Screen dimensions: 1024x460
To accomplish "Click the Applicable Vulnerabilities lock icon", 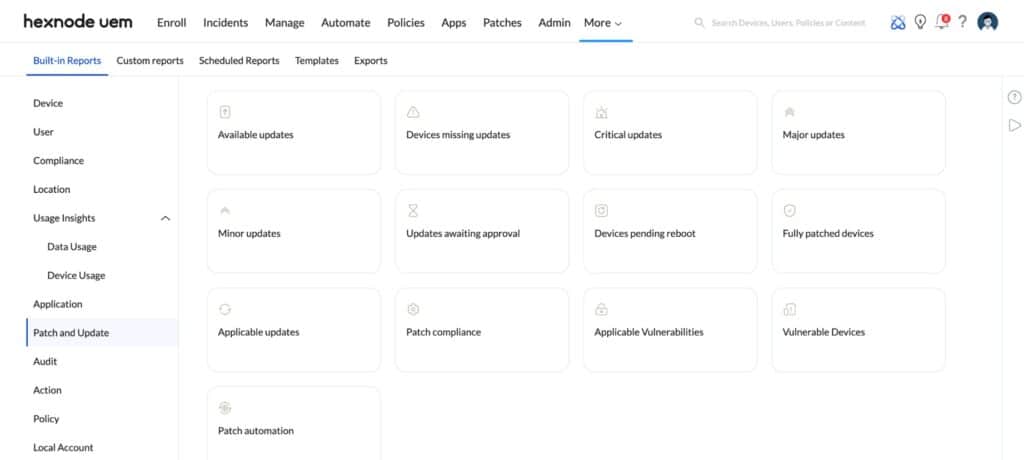I will [x=601, y=309].
